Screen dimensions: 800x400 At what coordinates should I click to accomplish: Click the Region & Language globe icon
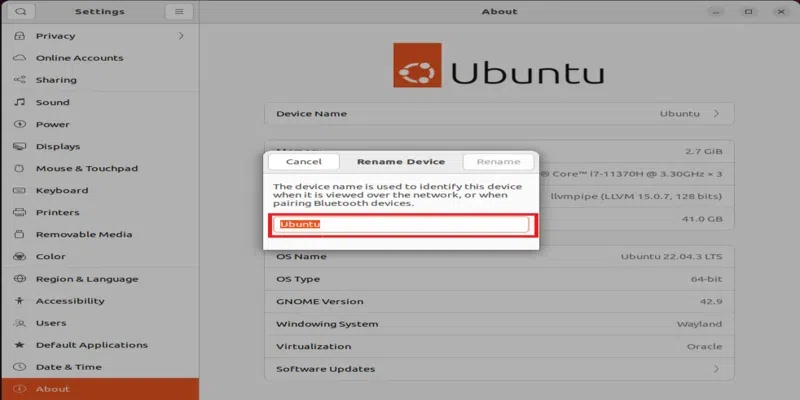coord(19,279)
